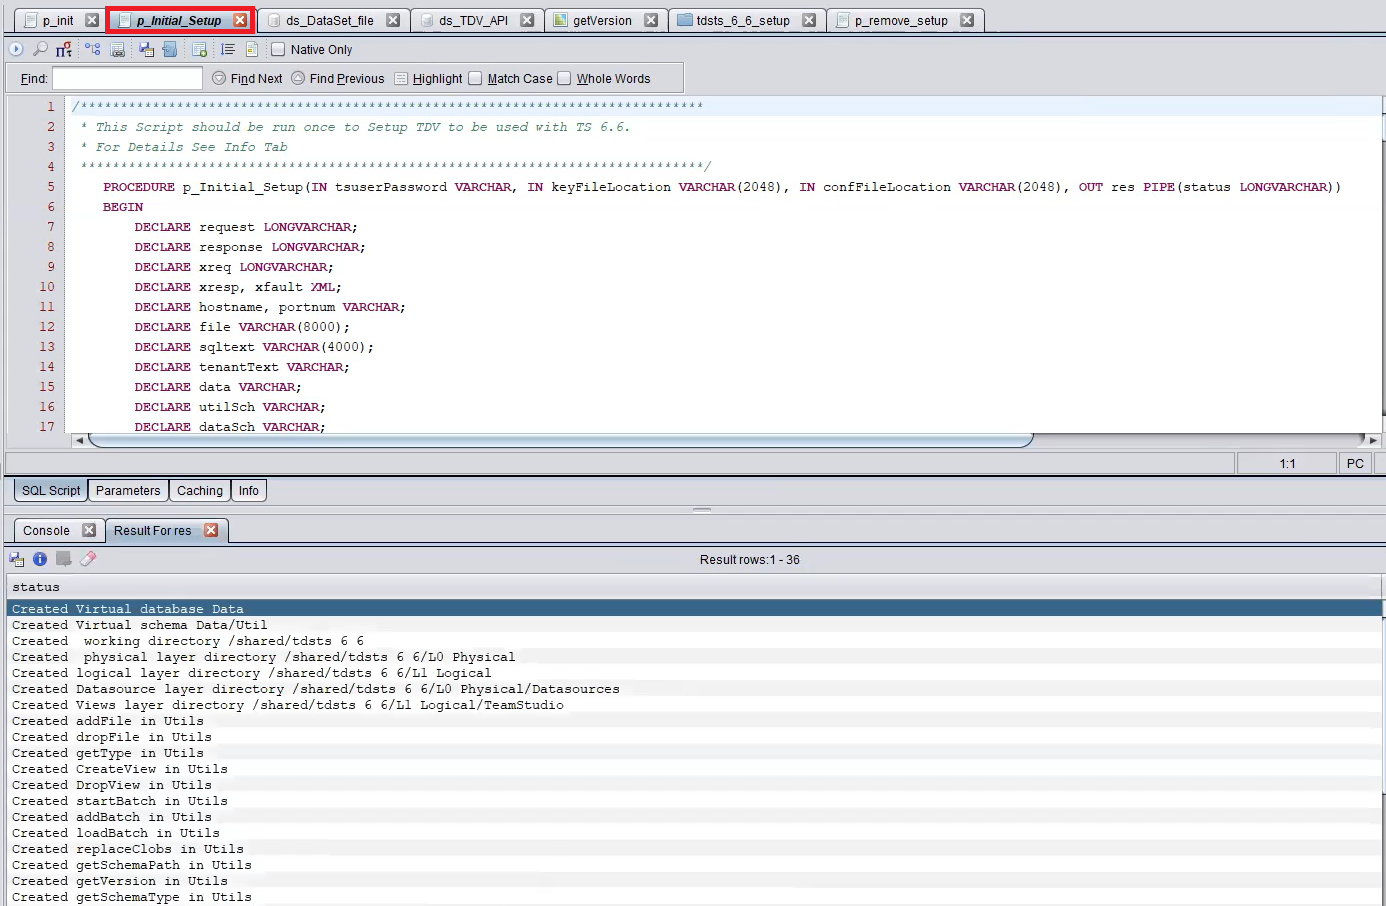Open the info icon in the results panel

[39, 559]
